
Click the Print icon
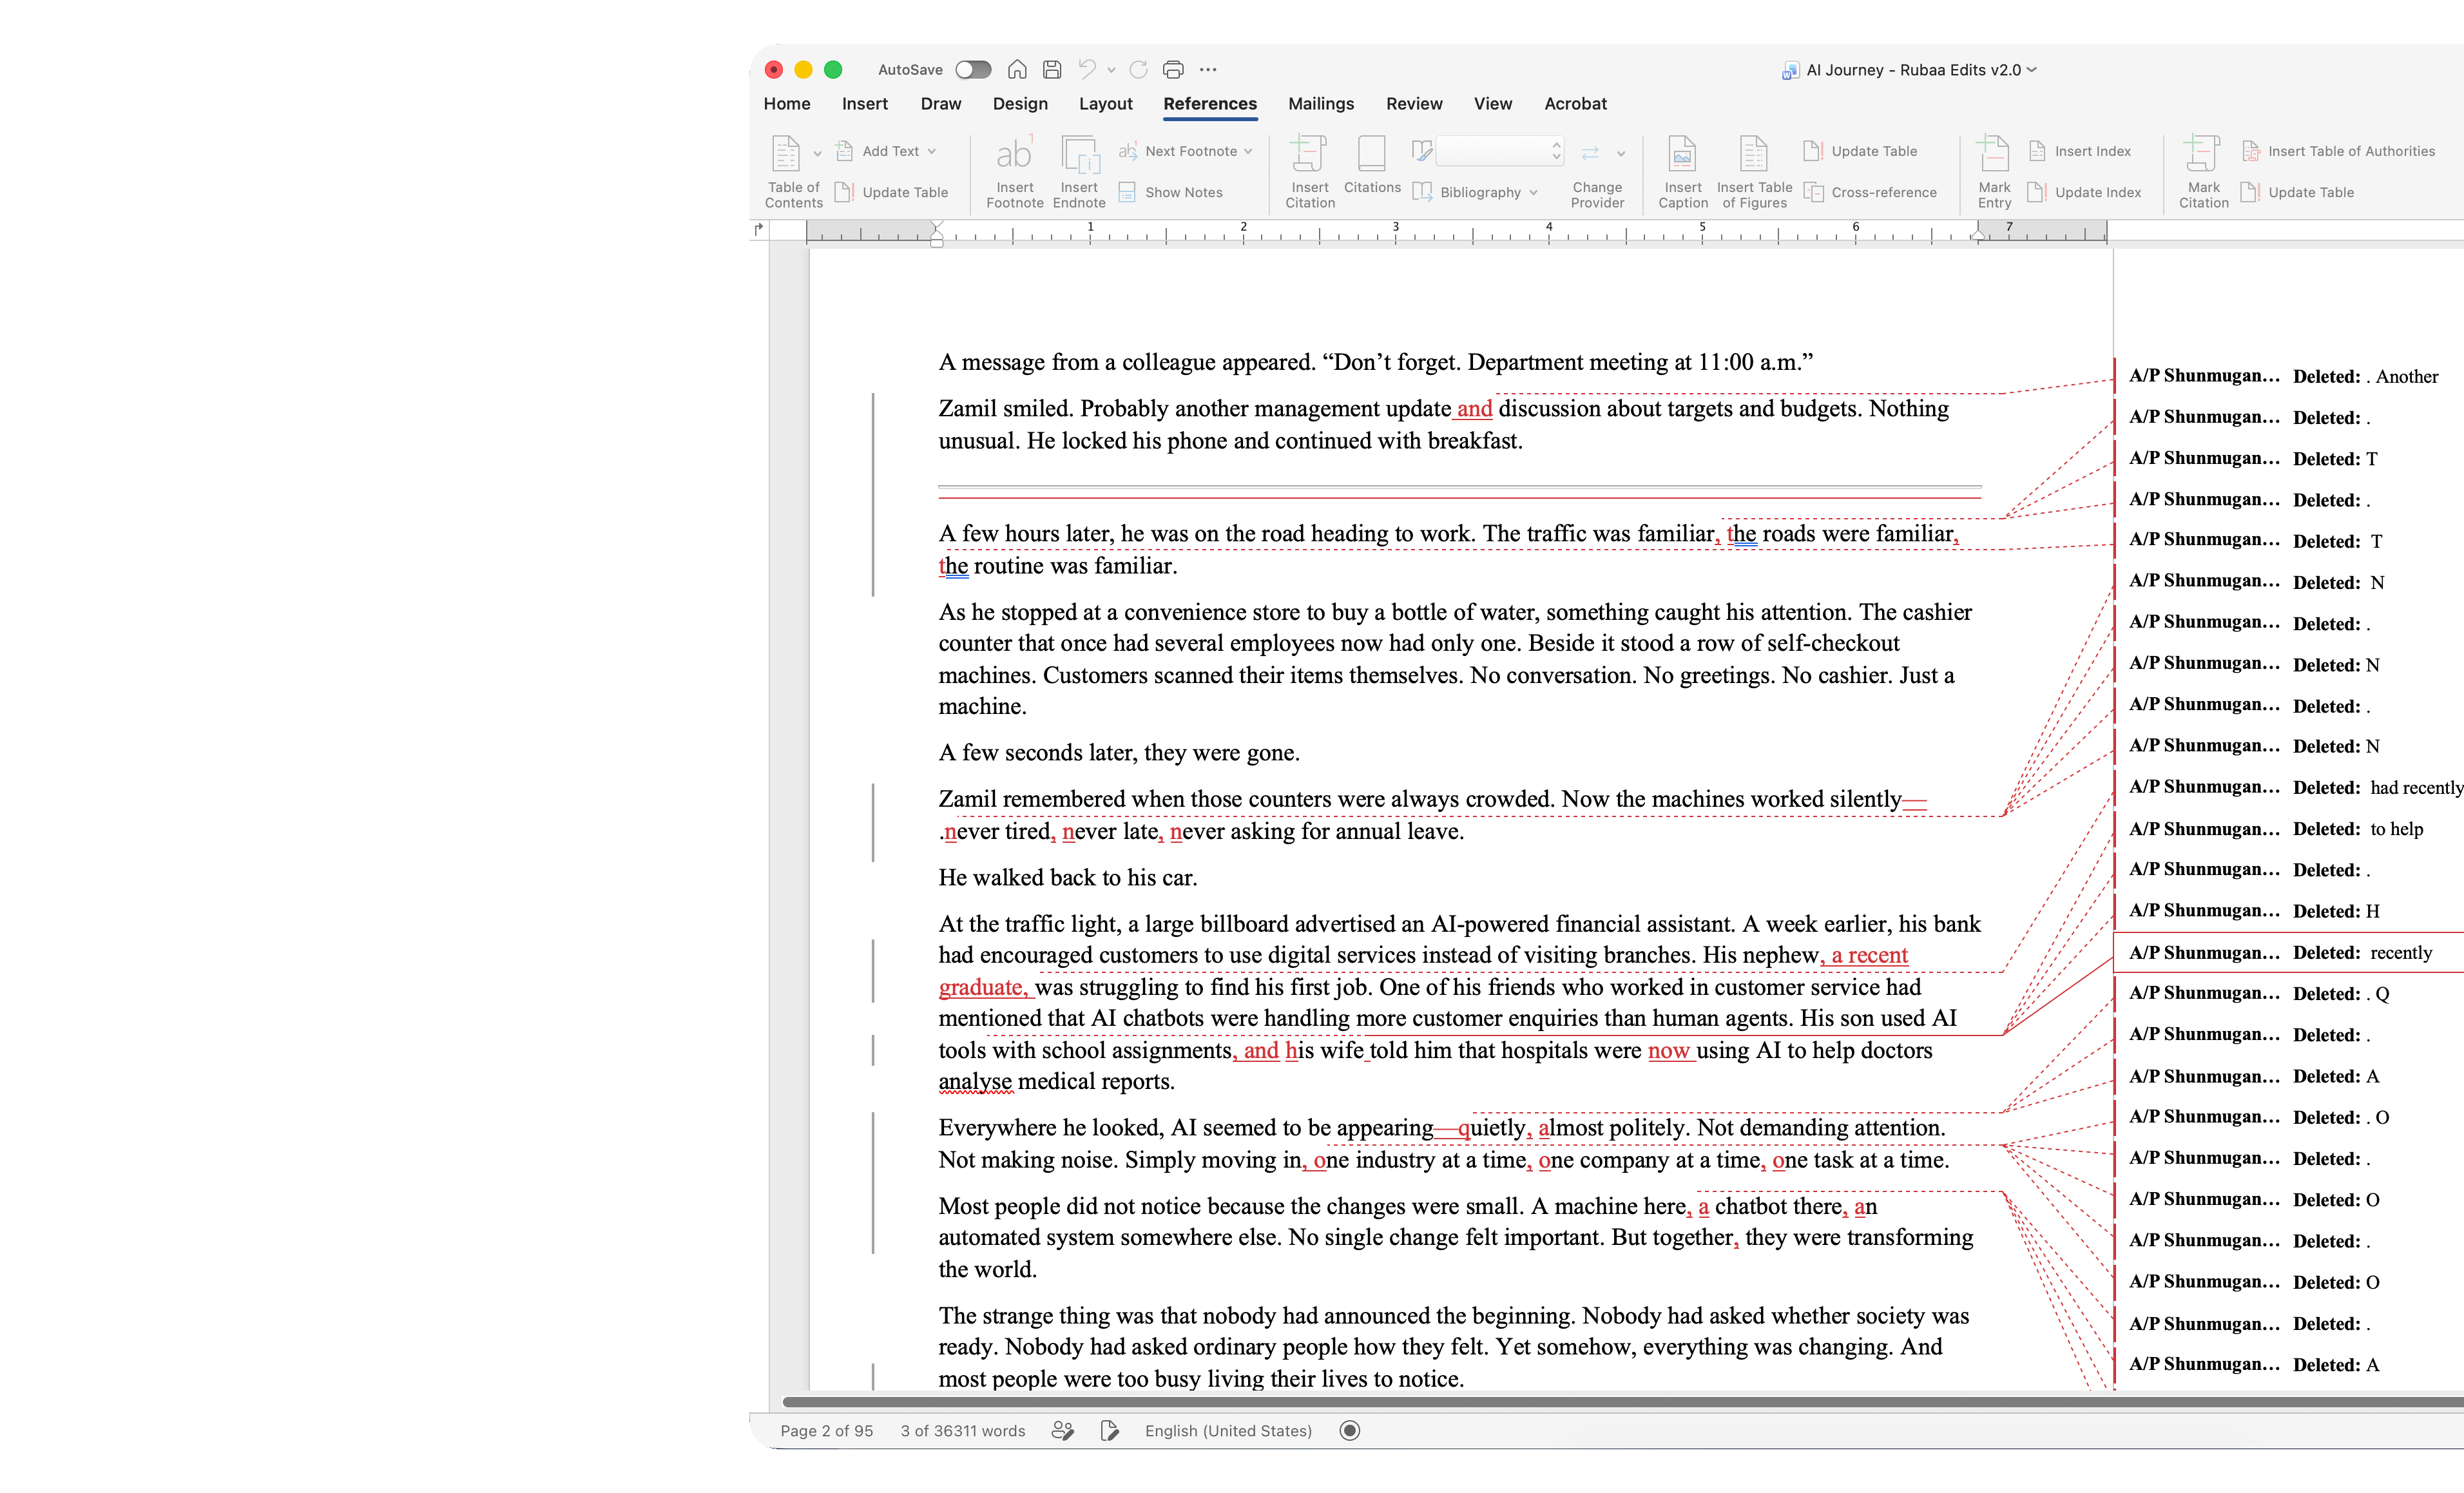coord(1173,69)
